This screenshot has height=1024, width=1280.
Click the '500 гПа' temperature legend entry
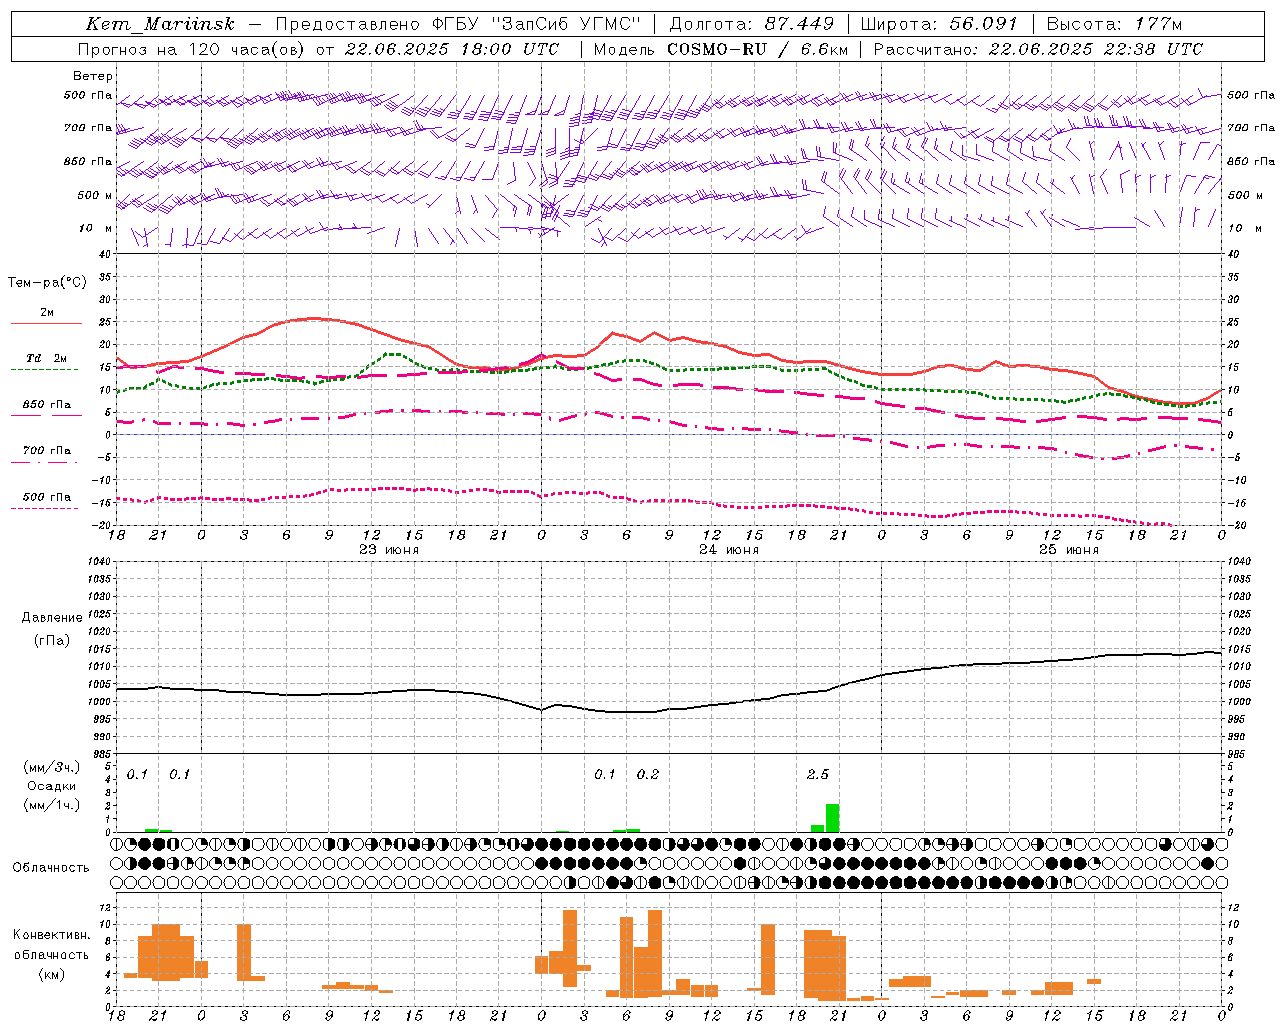(47, 497)
